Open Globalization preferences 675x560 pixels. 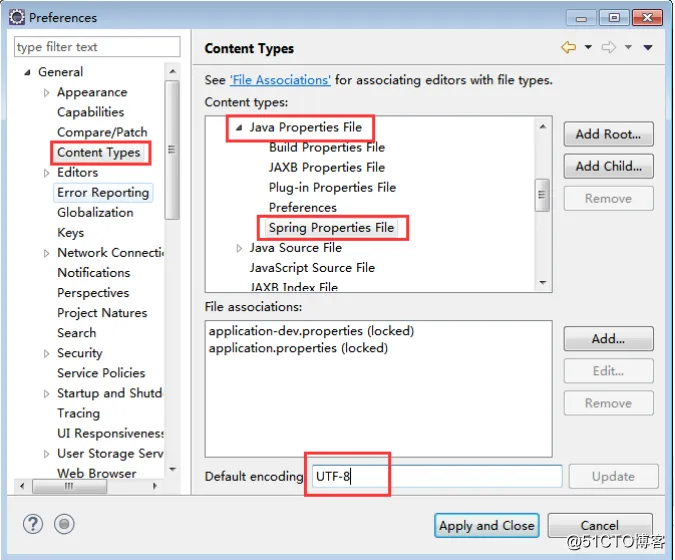tap(95, 213)
